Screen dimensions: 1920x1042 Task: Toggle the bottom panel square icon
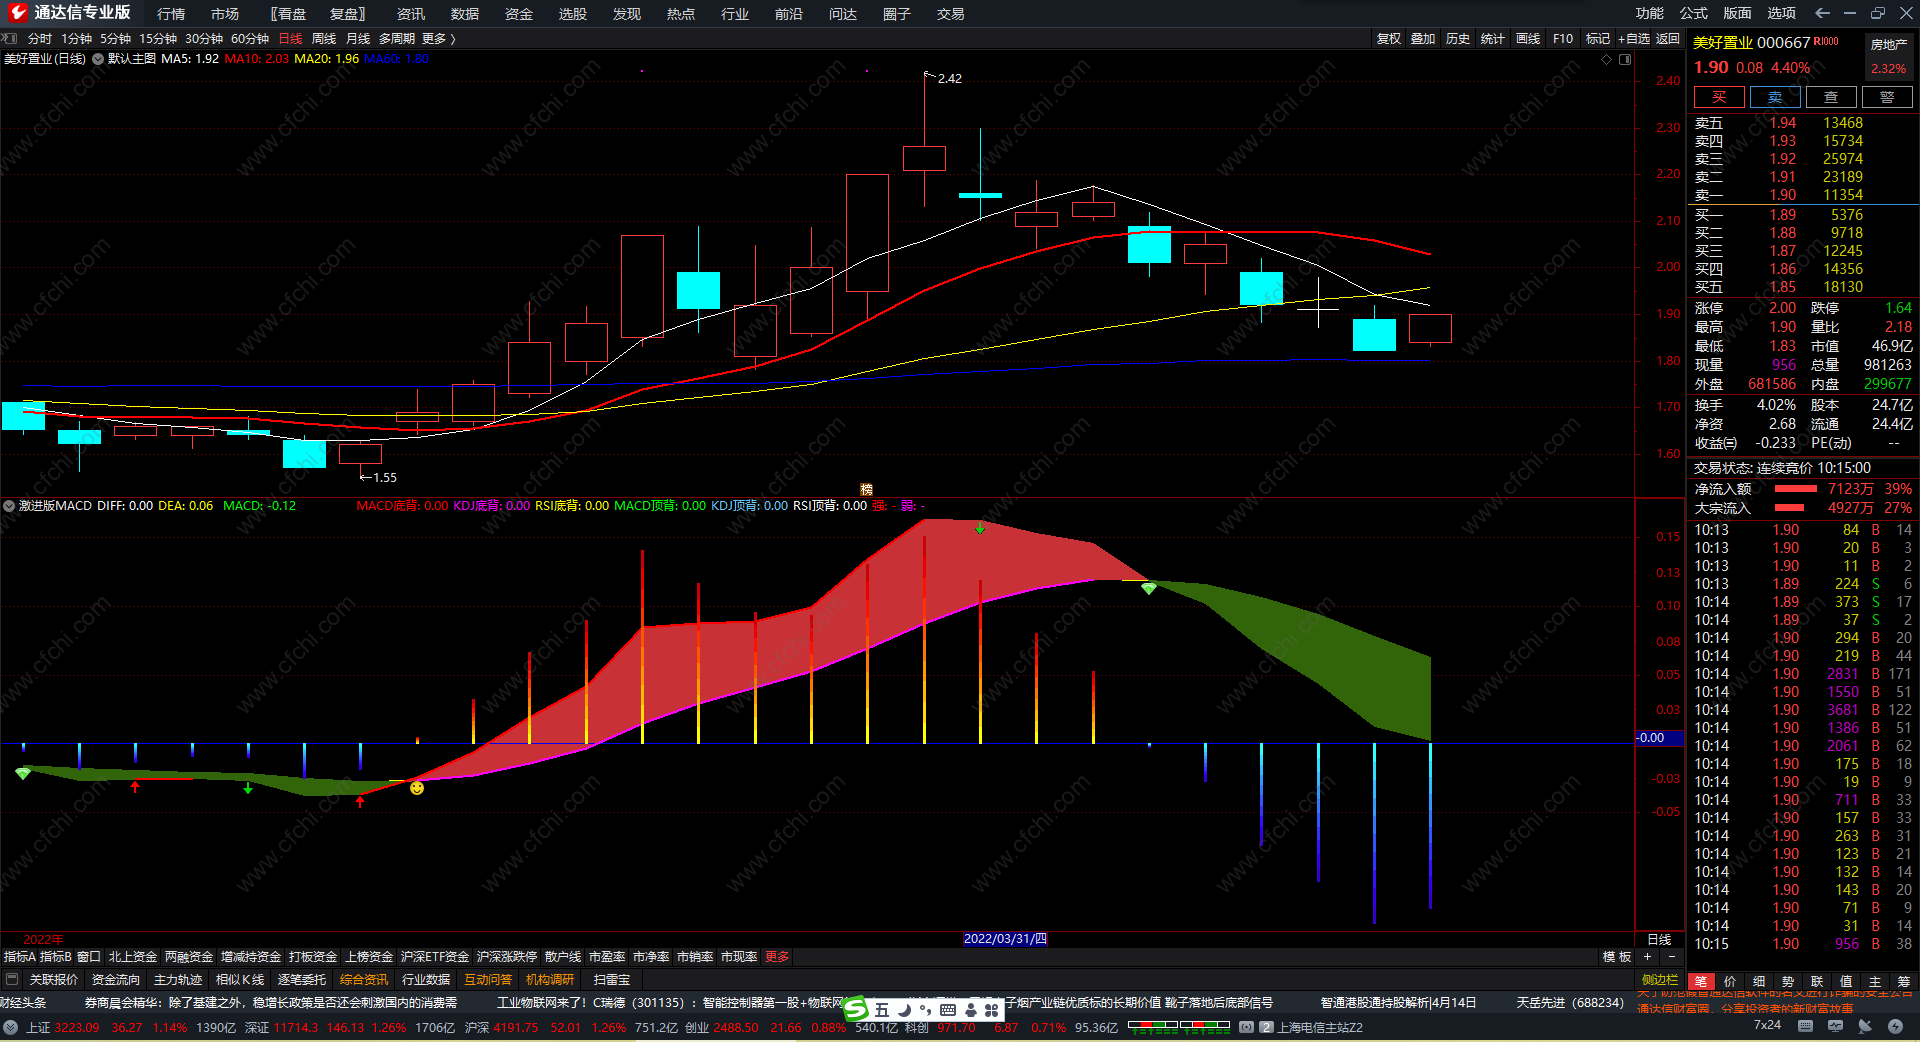[12, 980]
